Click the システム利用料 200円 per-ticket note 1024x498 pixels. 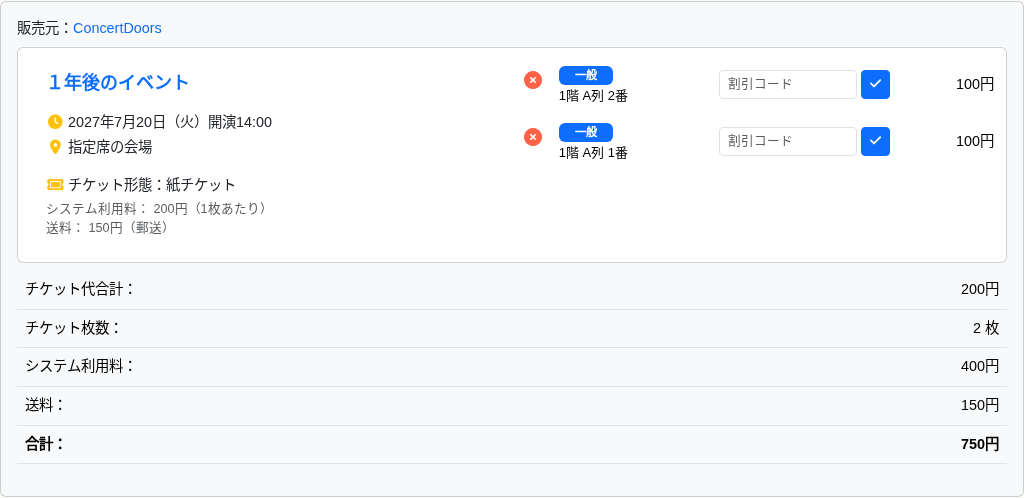coord(157,208)
